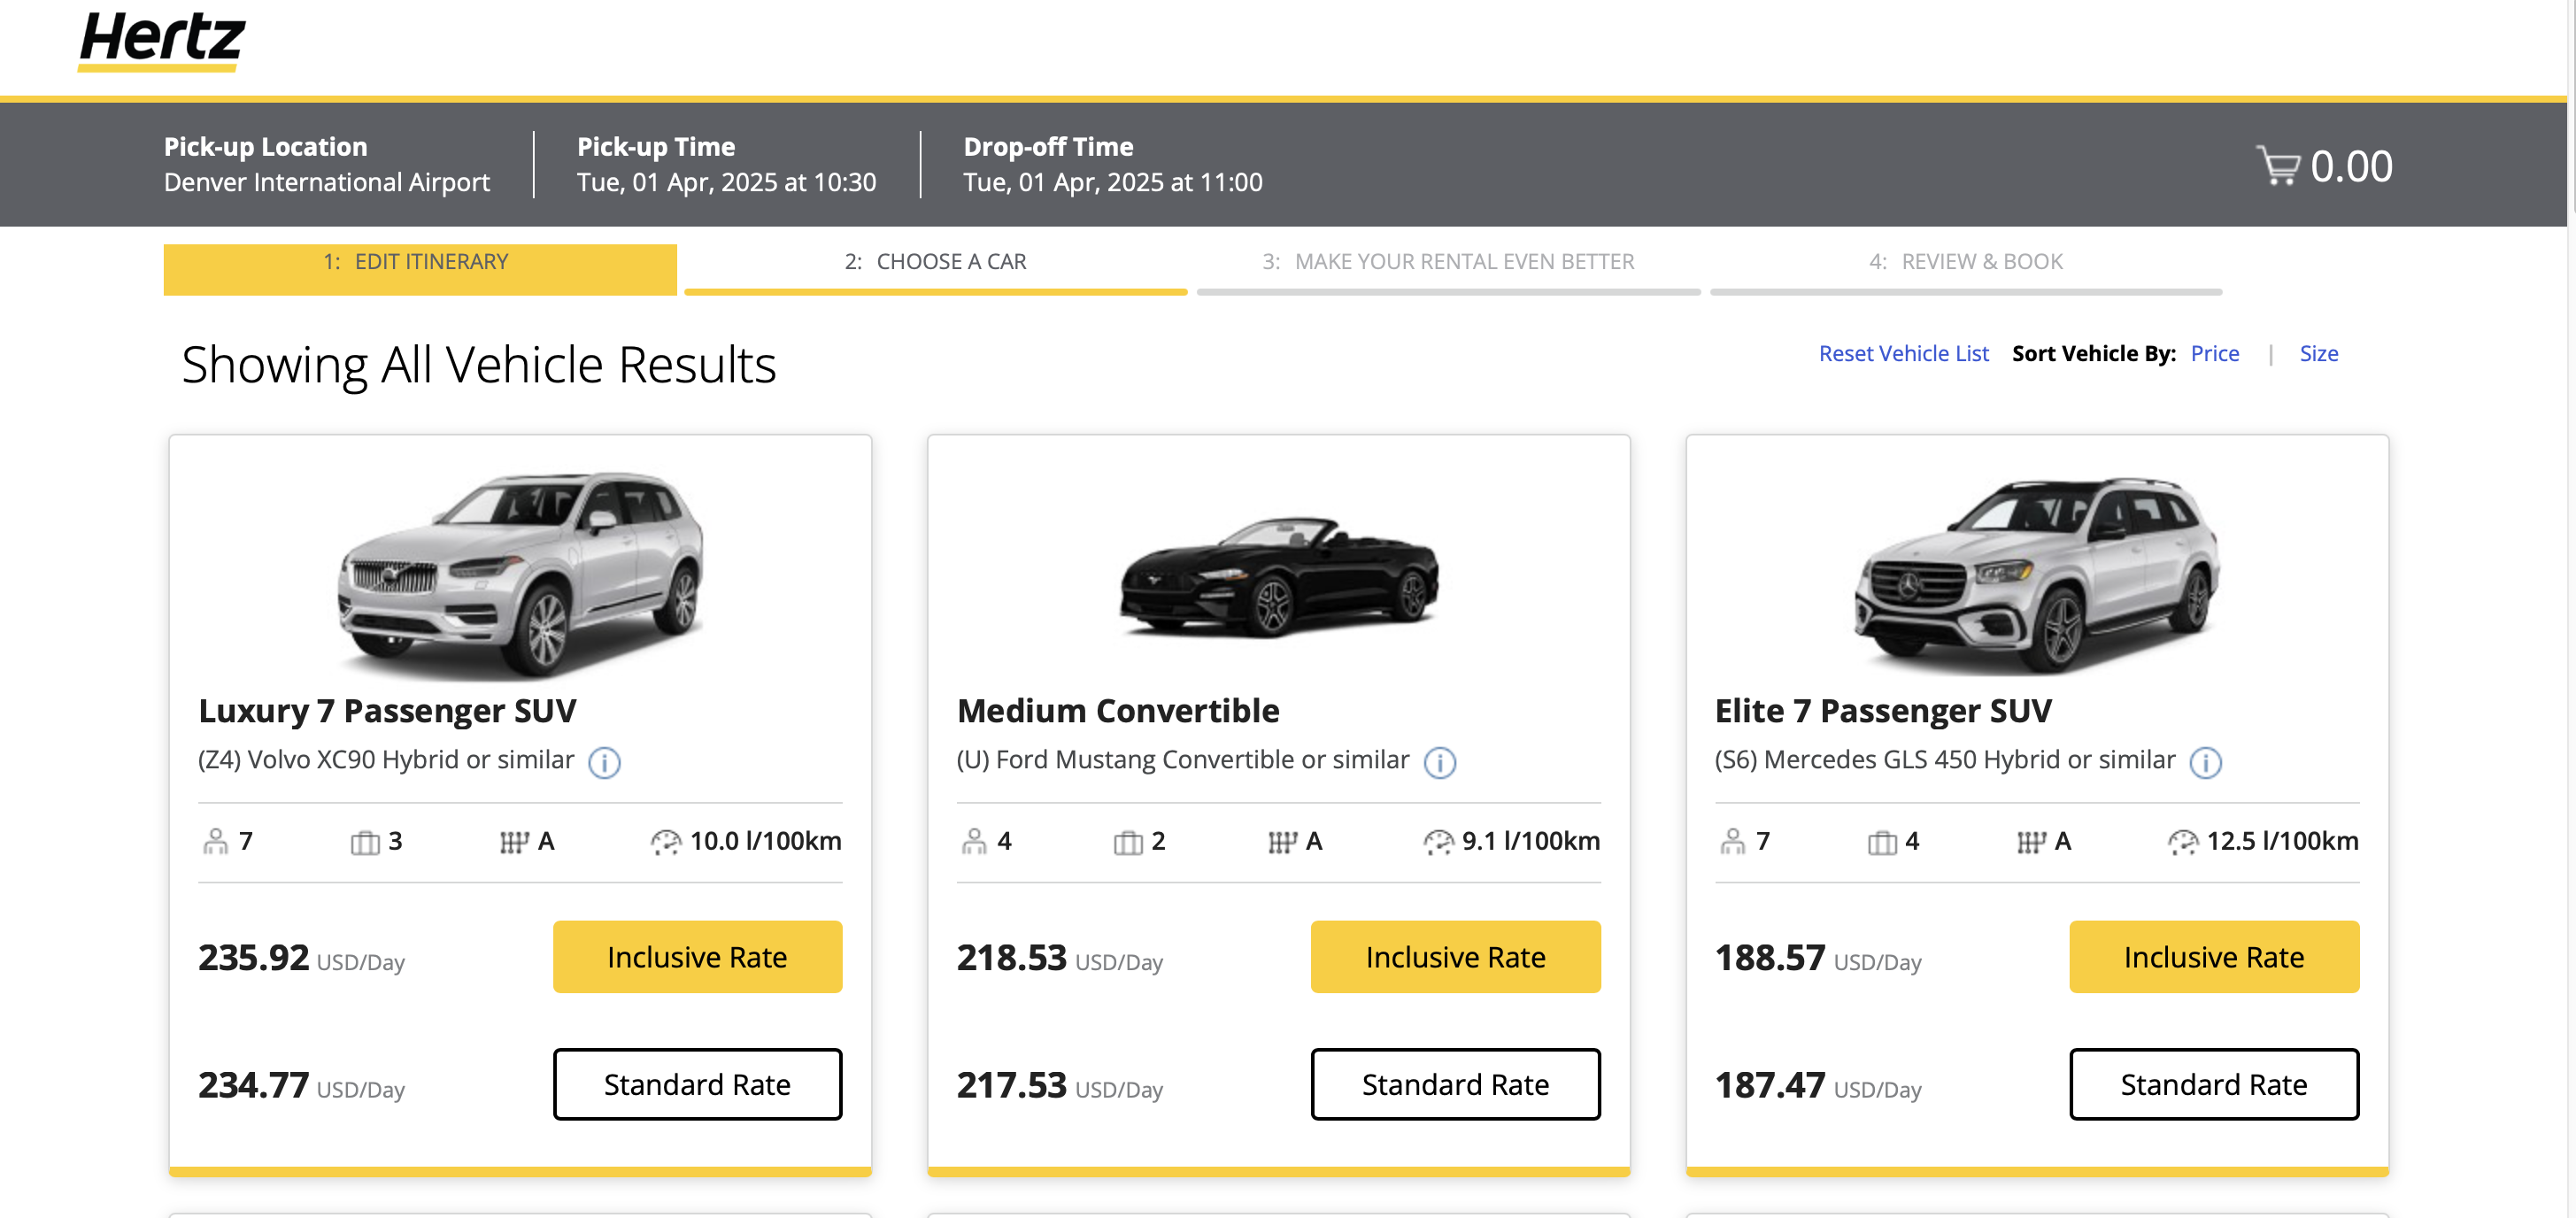Choose Standard Rate for Luxury 7 Passenger SUV
The image size is (2576, 1218).
click(x=697, y=1084)
